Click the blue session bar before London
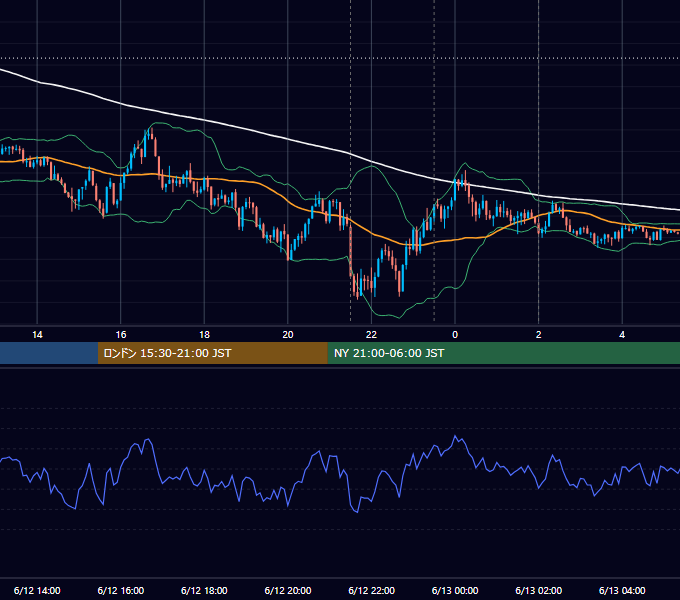 pos(49,353)
